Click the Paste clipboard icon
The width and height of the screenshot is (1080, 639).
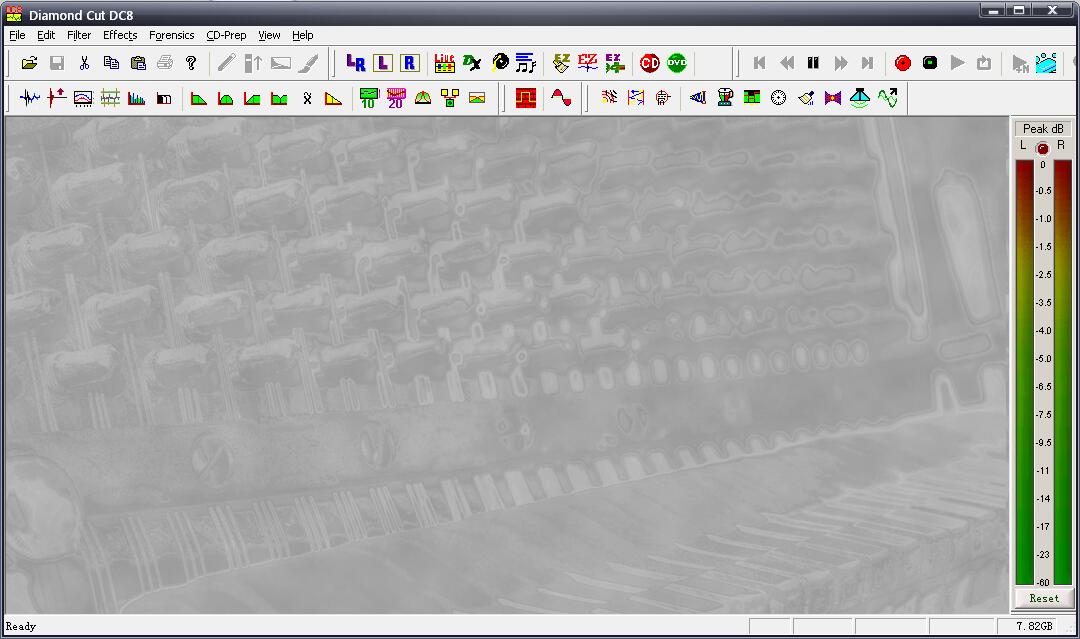[x=138, y=63]
